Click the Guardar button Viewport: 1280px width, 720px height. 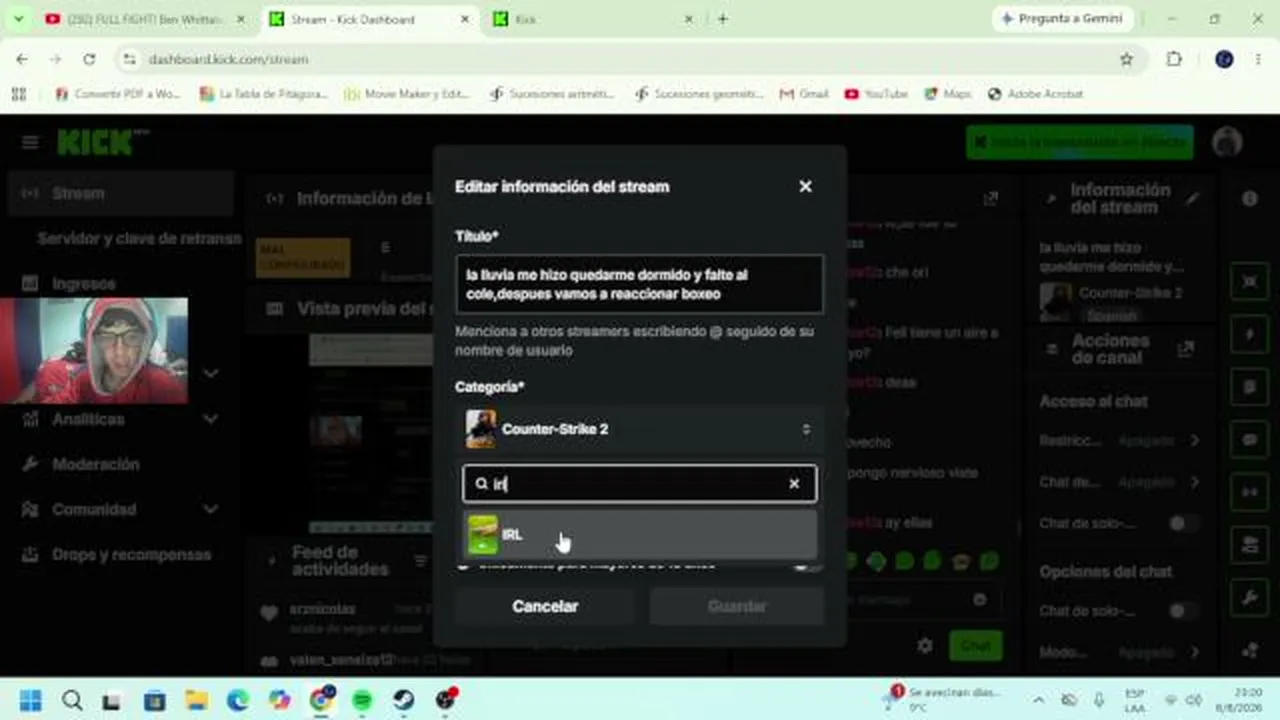737,606
